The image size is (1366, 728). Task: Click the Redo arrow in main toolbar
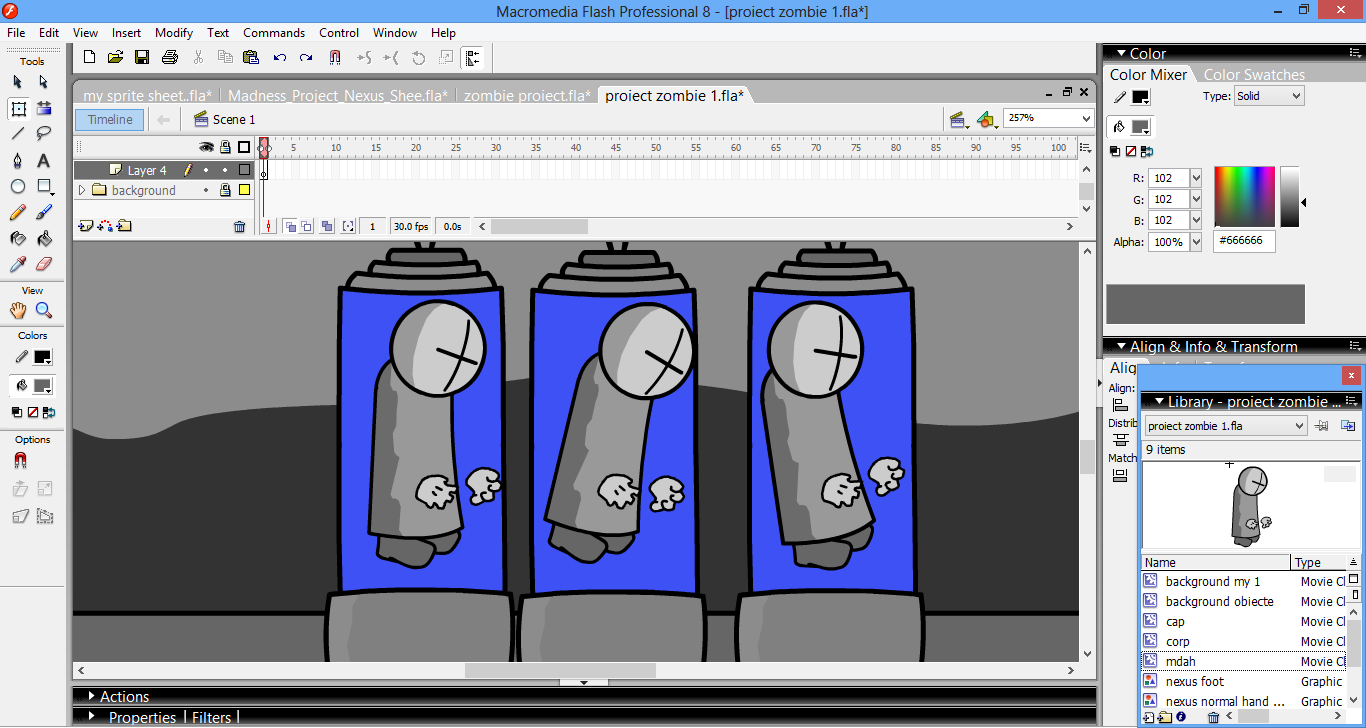tap(306, 57)
